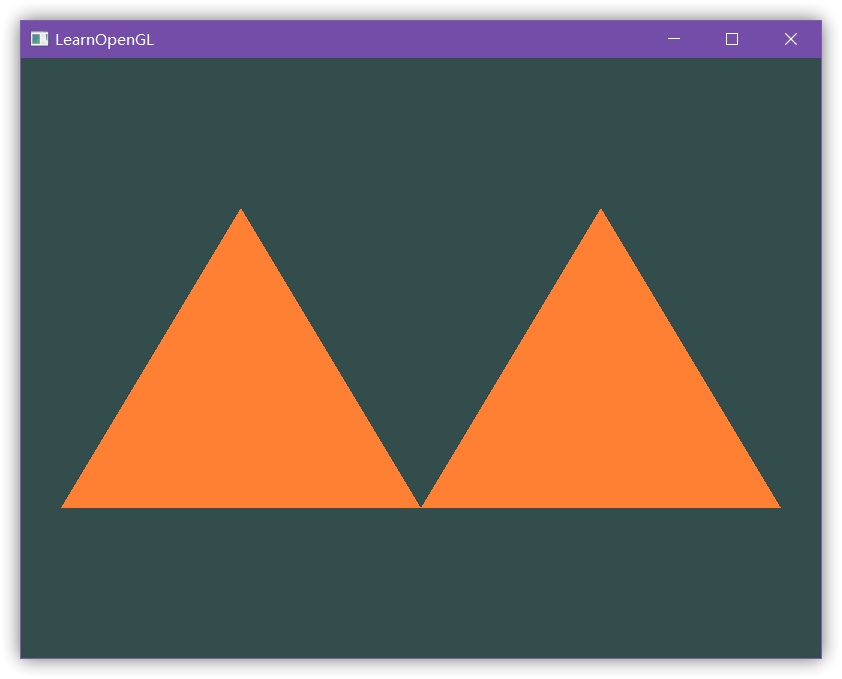Minimize the LearnOpenGL window
This screenshot has height=679, width=842.
click(674, 39)
